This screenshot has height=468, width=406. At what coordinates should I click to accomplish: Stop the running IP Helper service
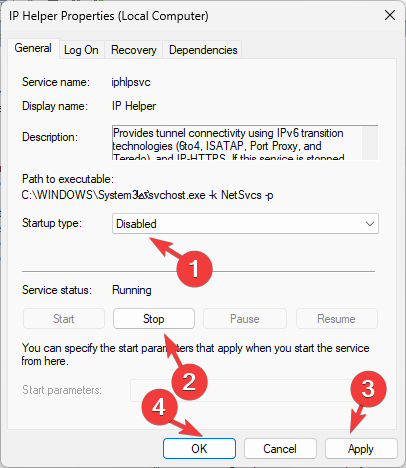pyautogui.click(x=154, y=319)
